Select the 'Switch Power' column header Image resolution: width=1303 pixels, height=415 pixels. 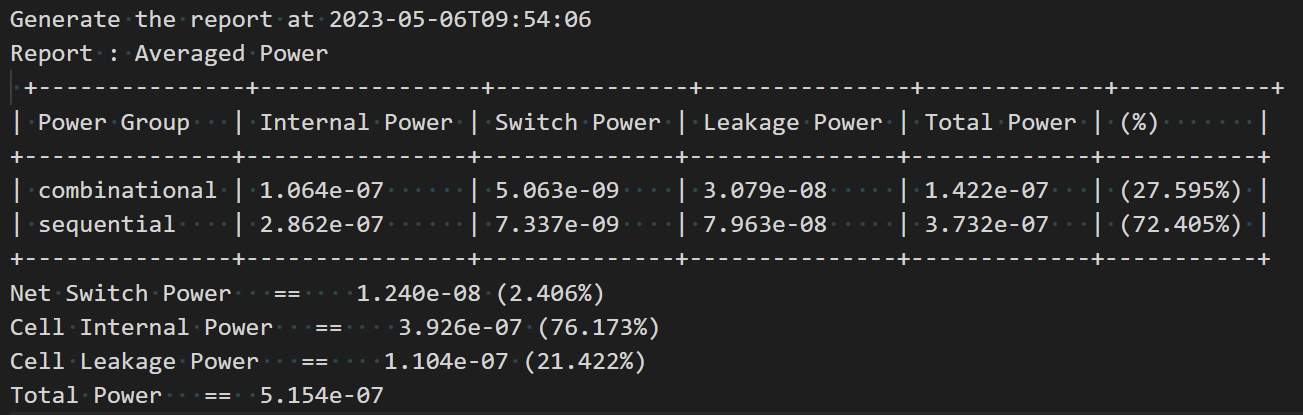pos(578,123)
